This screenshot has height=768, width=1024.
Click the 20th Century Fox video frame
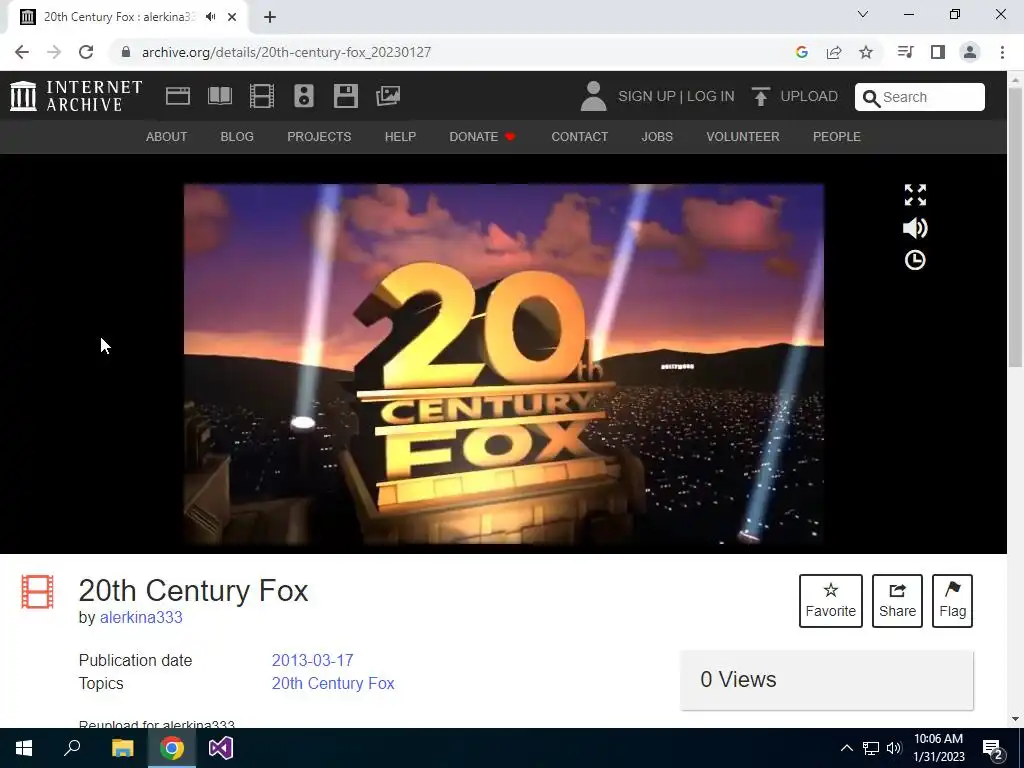tap(504, 364)
